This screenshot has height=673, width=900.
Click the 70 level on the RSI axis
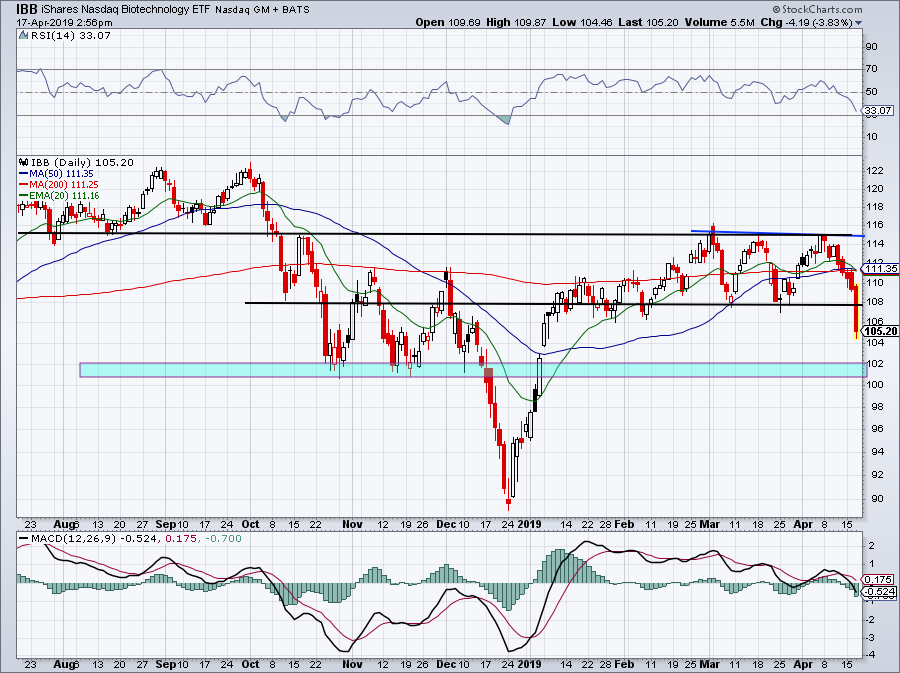coord(871,68)
